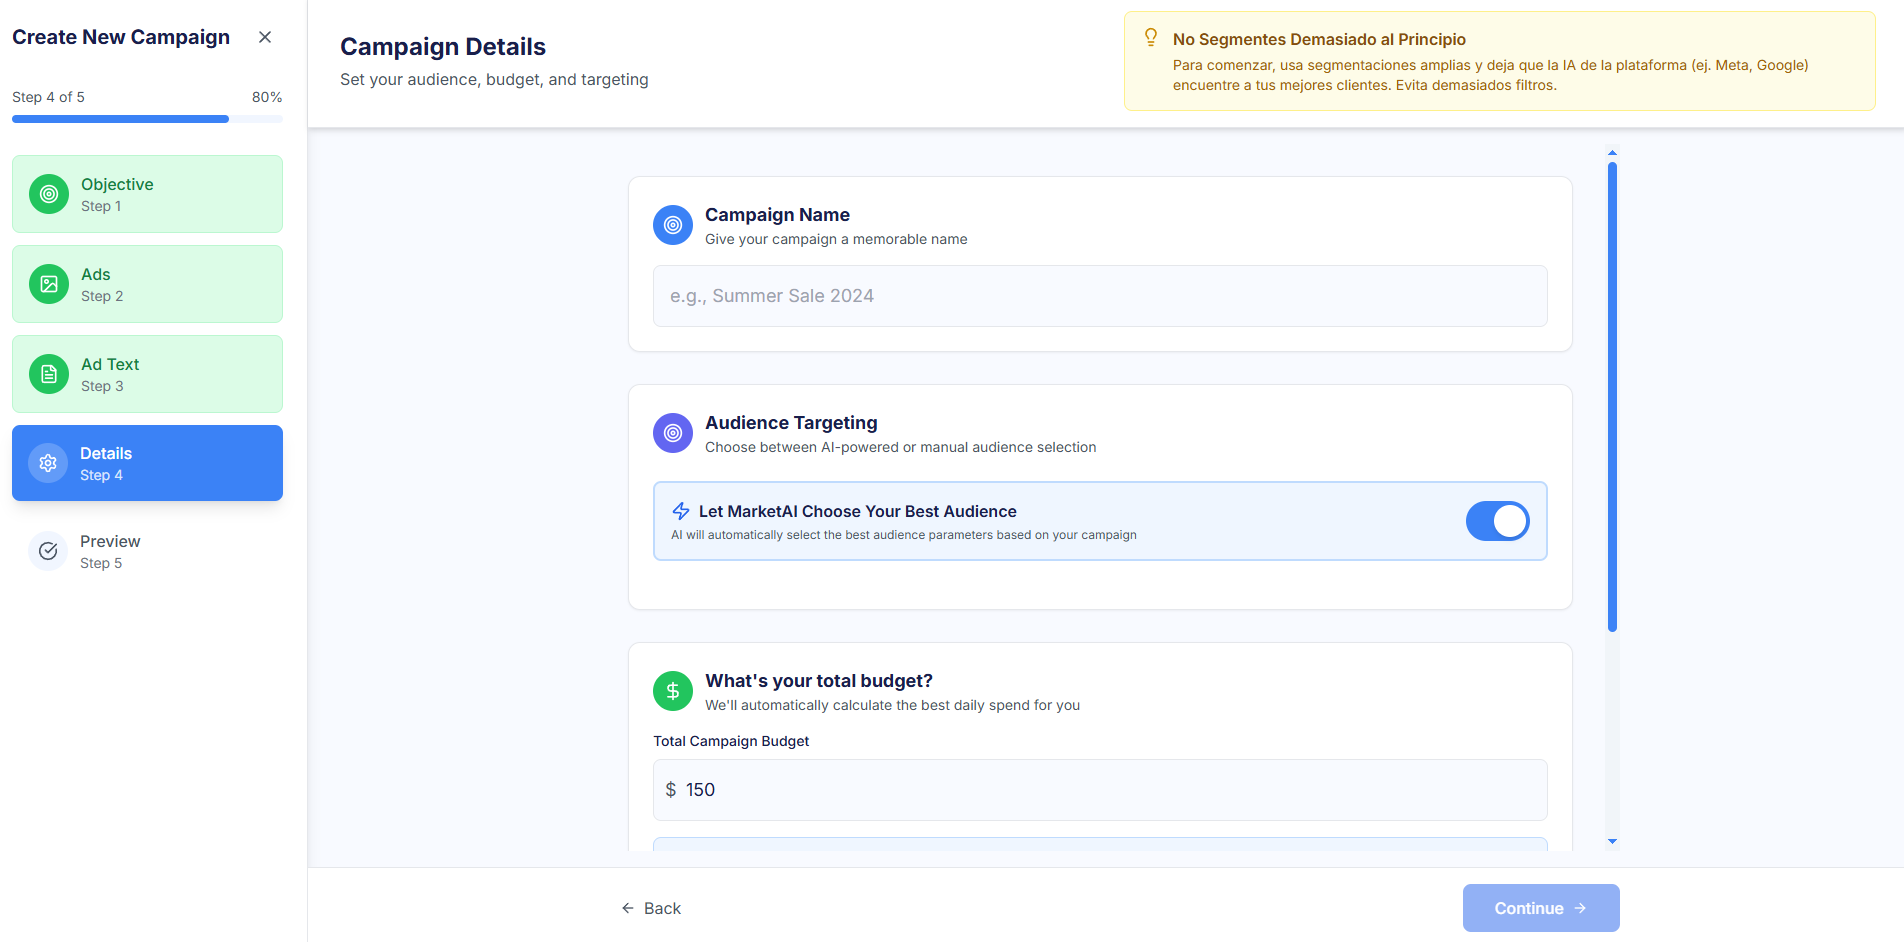Click the Audience Targeting purple icon

(x=673, y=433)
